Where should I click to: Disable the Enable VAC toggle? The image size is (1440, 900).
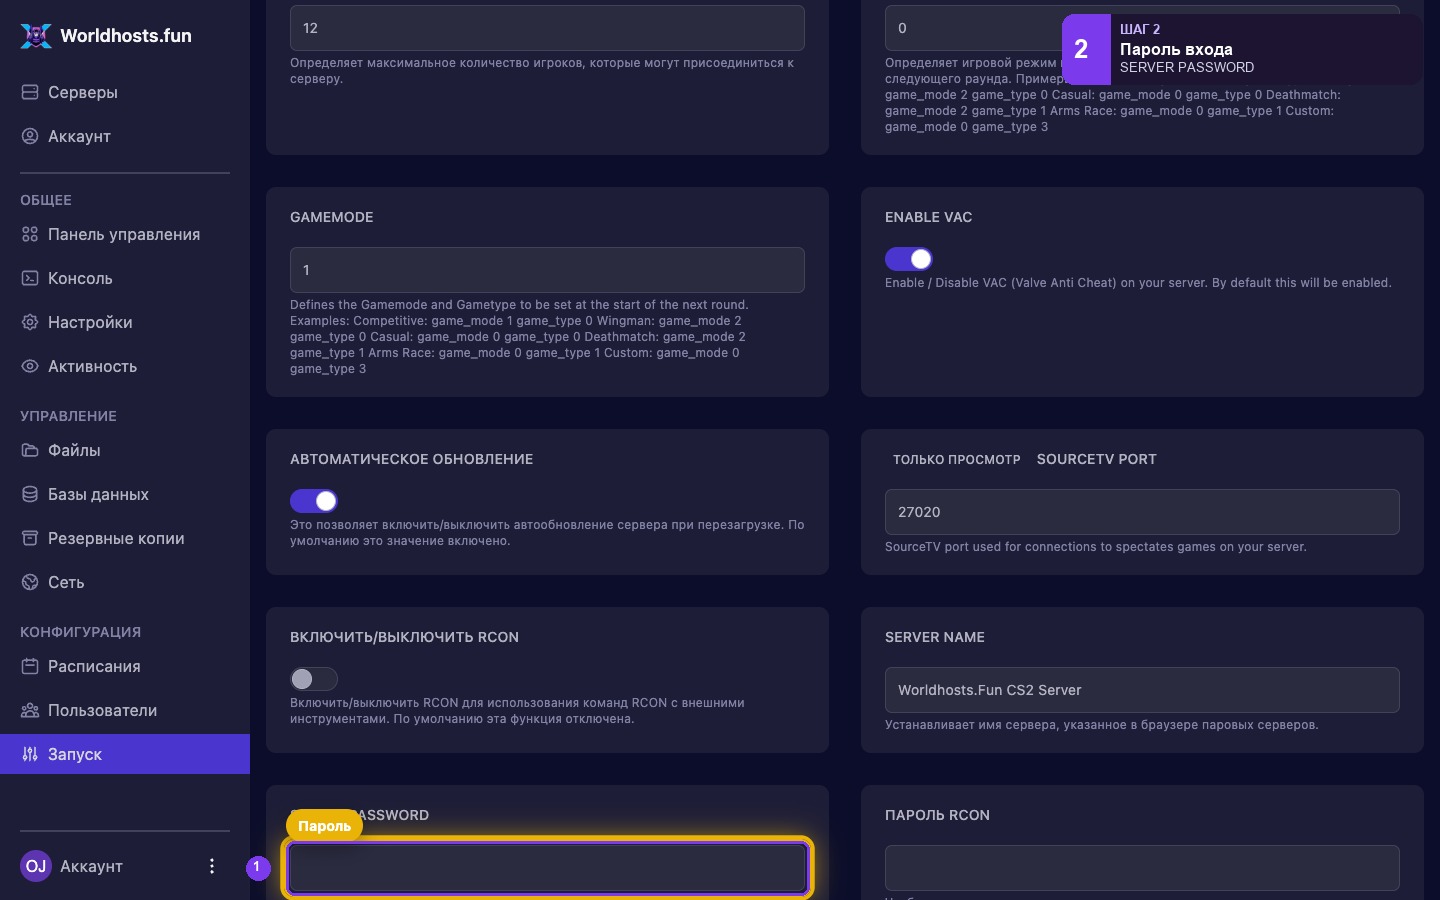[909, 259]
